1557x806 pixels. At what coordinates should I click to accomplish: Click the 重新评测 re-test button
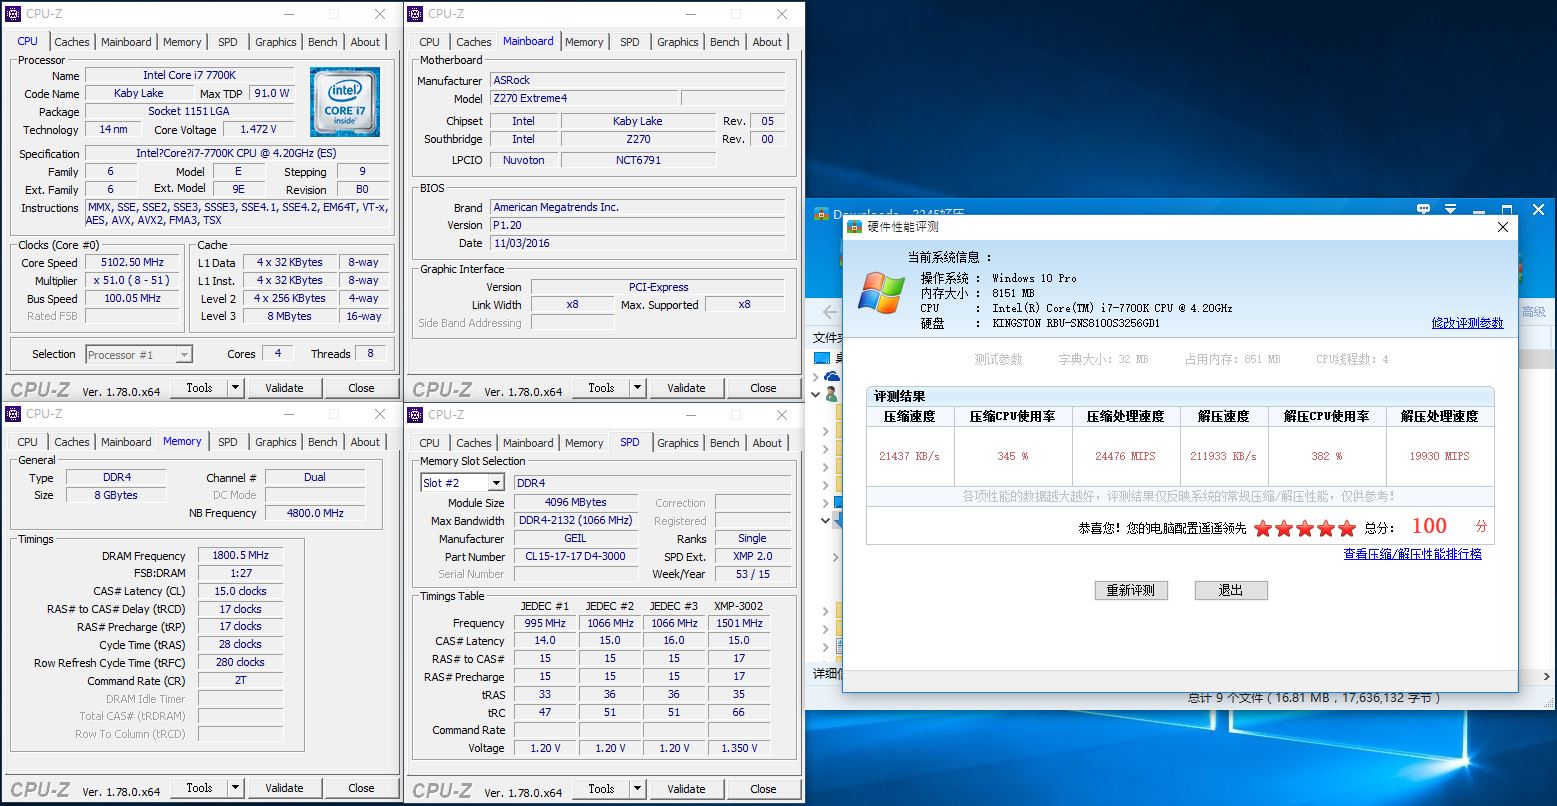click(1131, 591)
